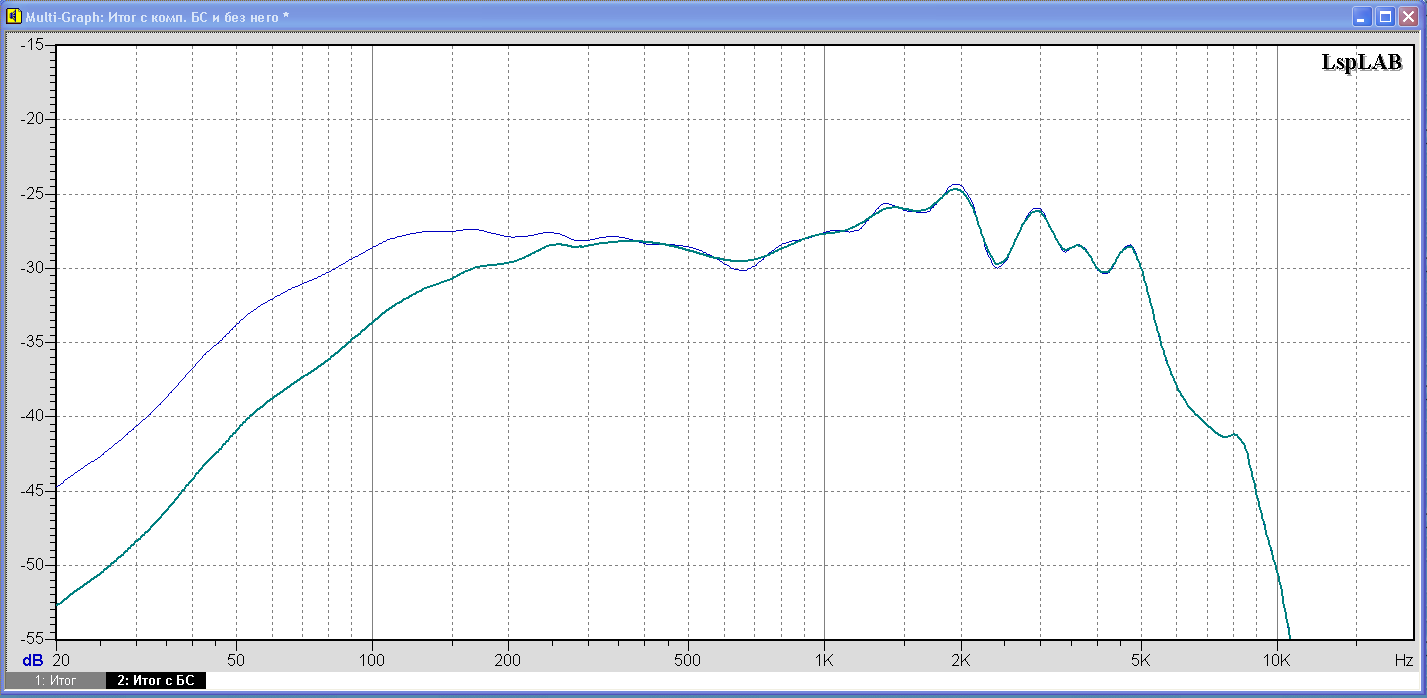1427x698 pixels.
Task: Maximize the Multi-Graph window
Action: [x=1385, y=16]
